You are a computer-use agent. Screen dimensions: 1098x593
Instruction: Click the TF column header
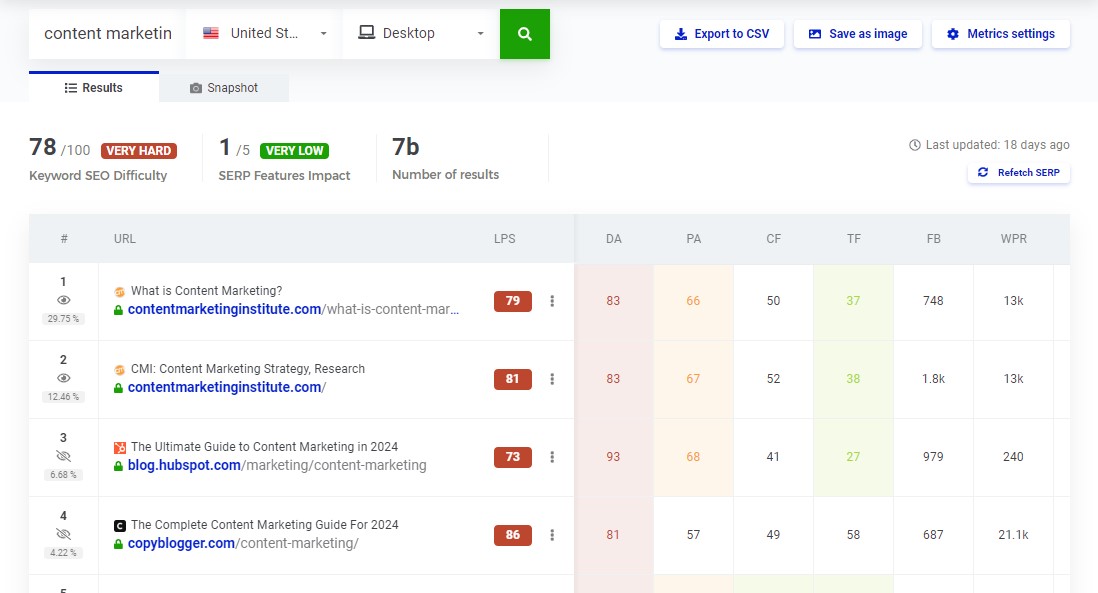tap(854, 239)
